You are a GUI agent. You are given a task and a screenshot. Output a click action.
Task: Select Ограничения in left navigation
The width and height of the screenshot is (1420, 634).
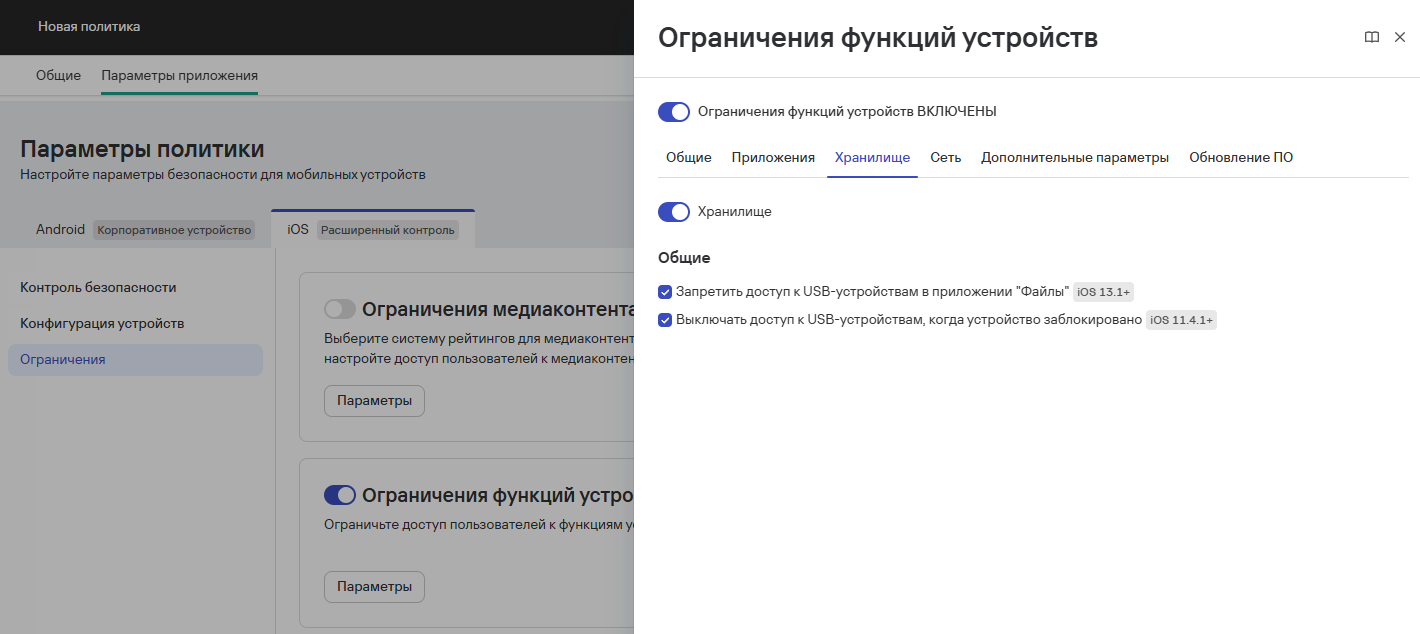click(135, 360)
